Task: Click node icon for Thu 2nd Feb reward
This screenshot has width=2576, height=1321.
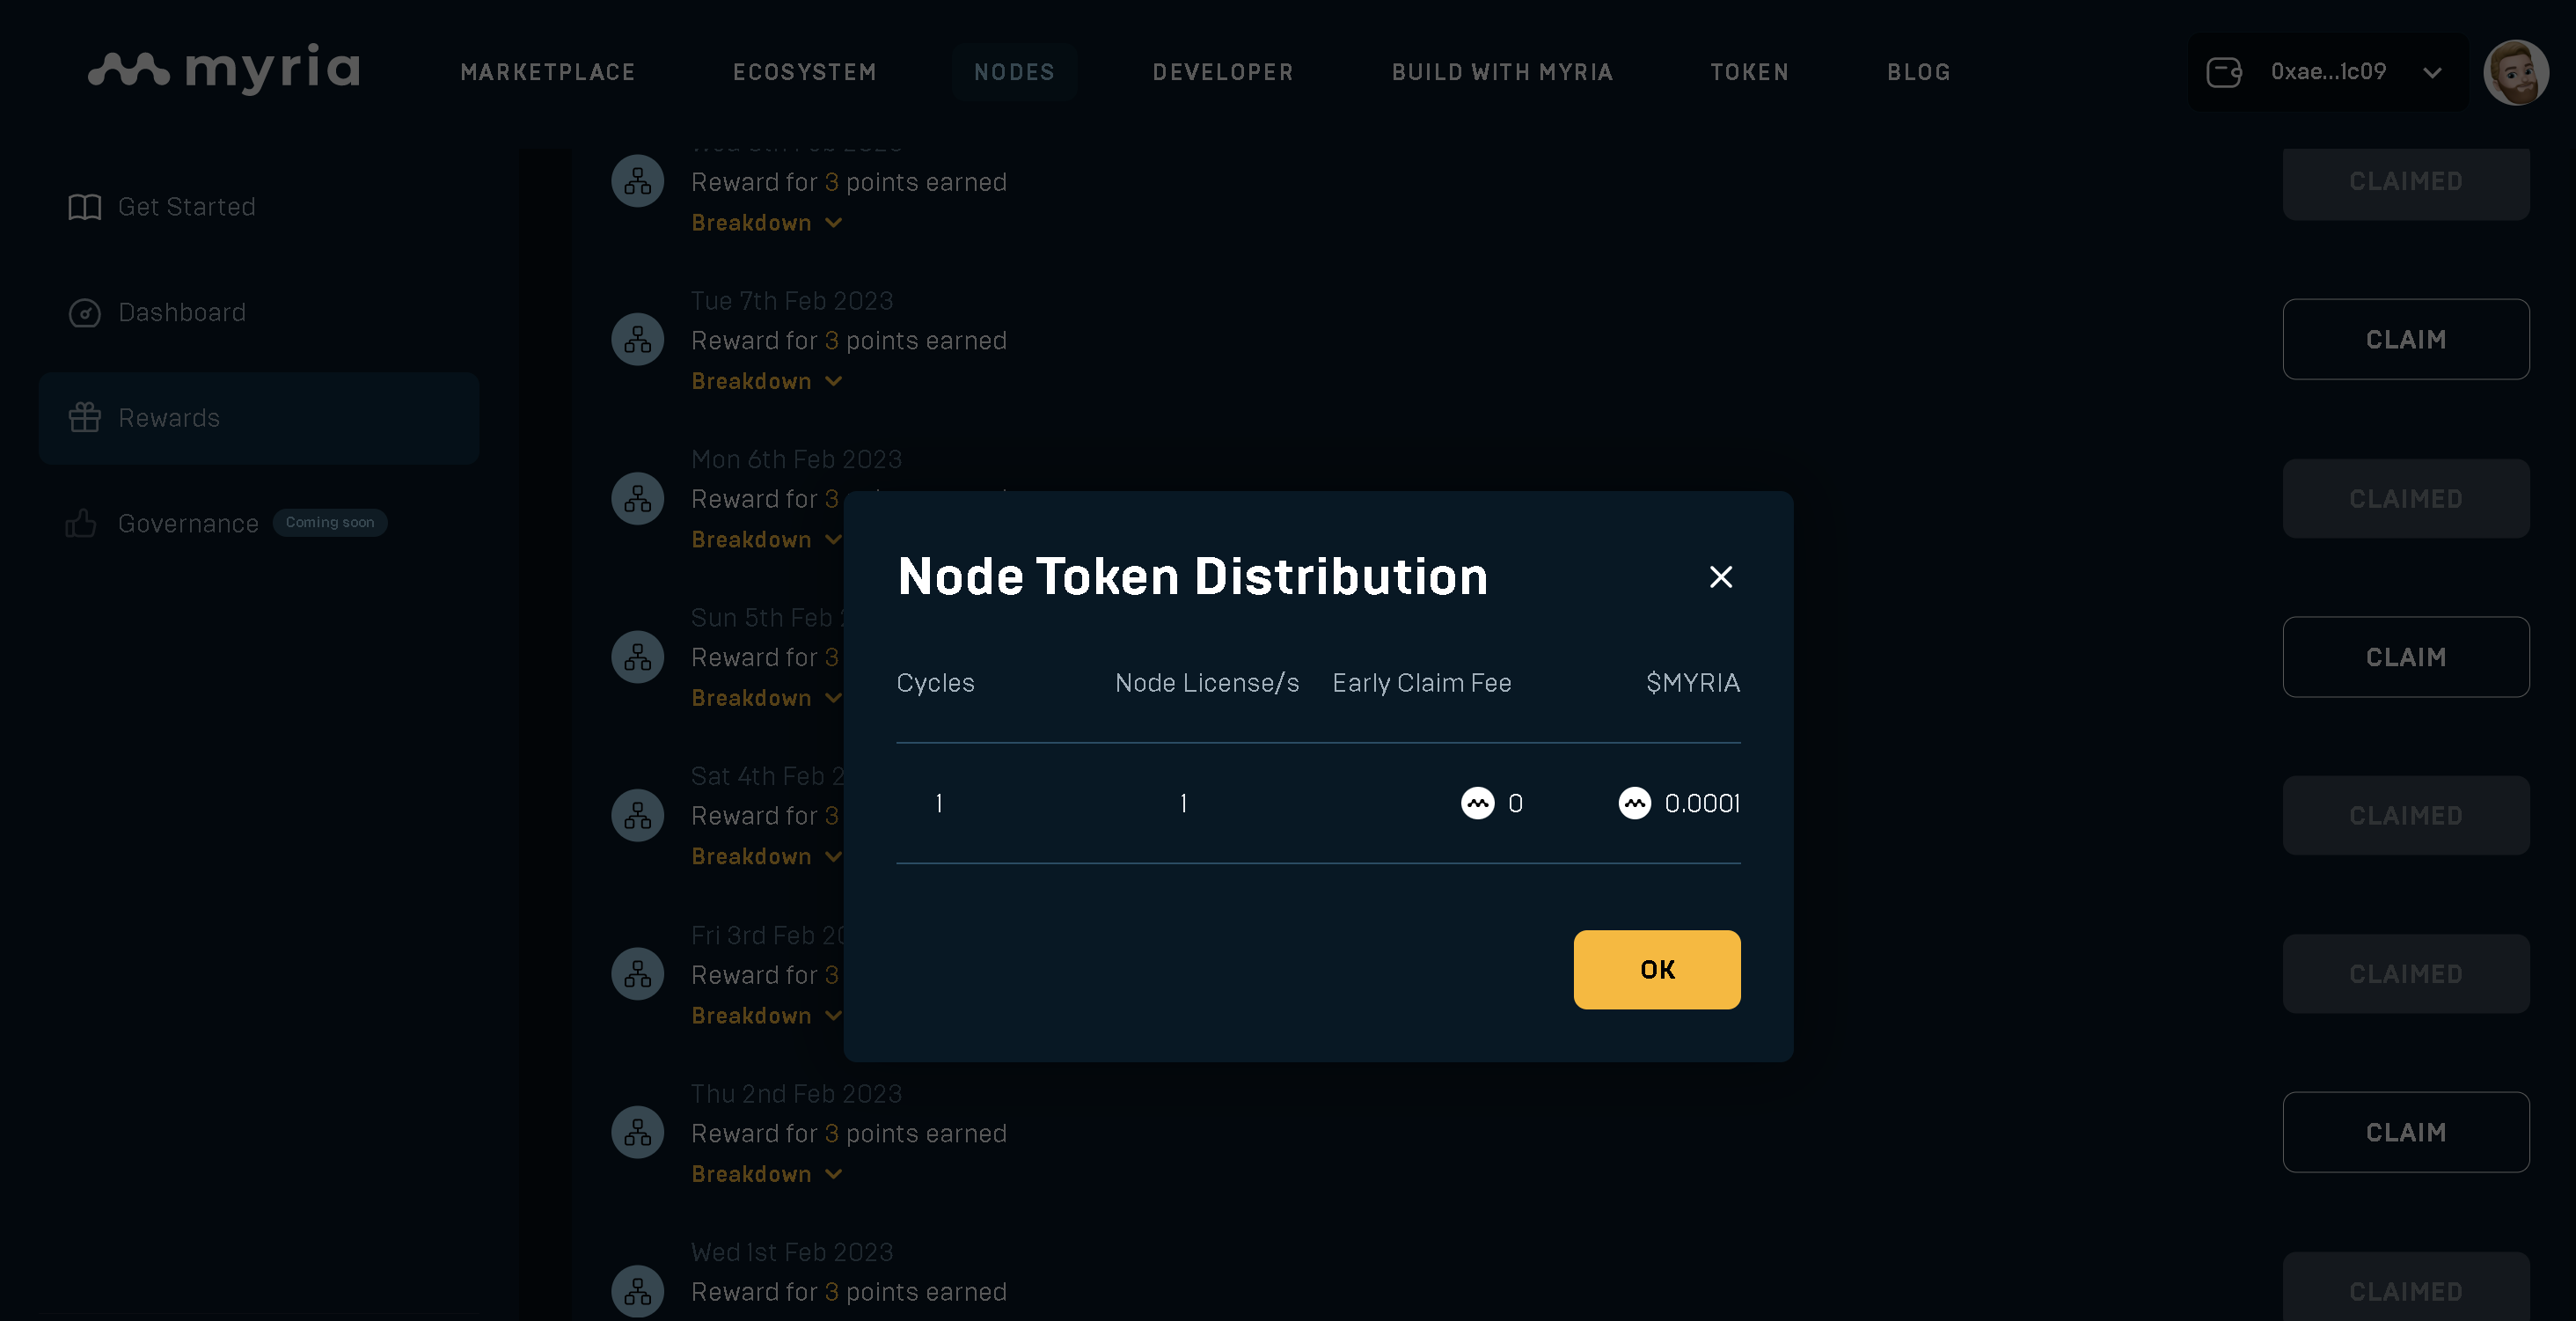Action: (638, 1133)
